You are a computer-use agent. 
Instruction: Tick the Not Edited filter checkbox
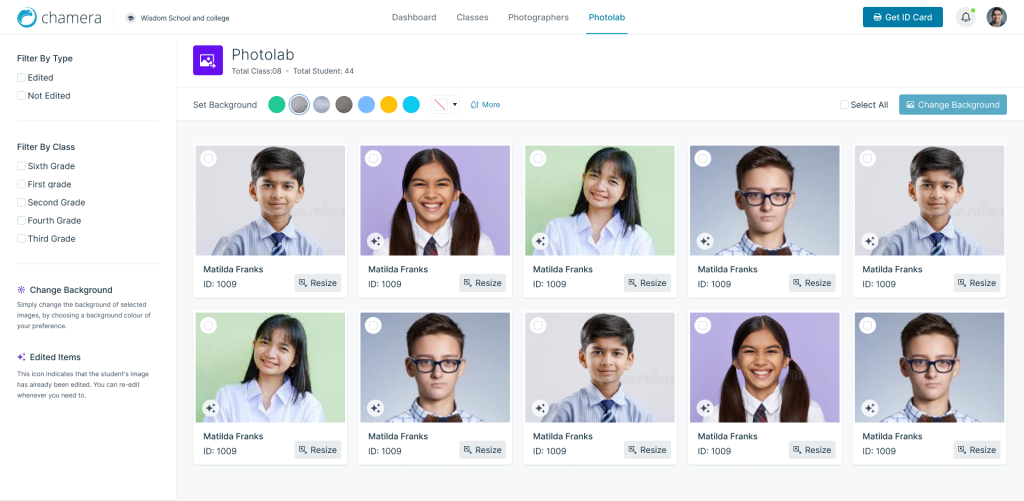(22, 95)
